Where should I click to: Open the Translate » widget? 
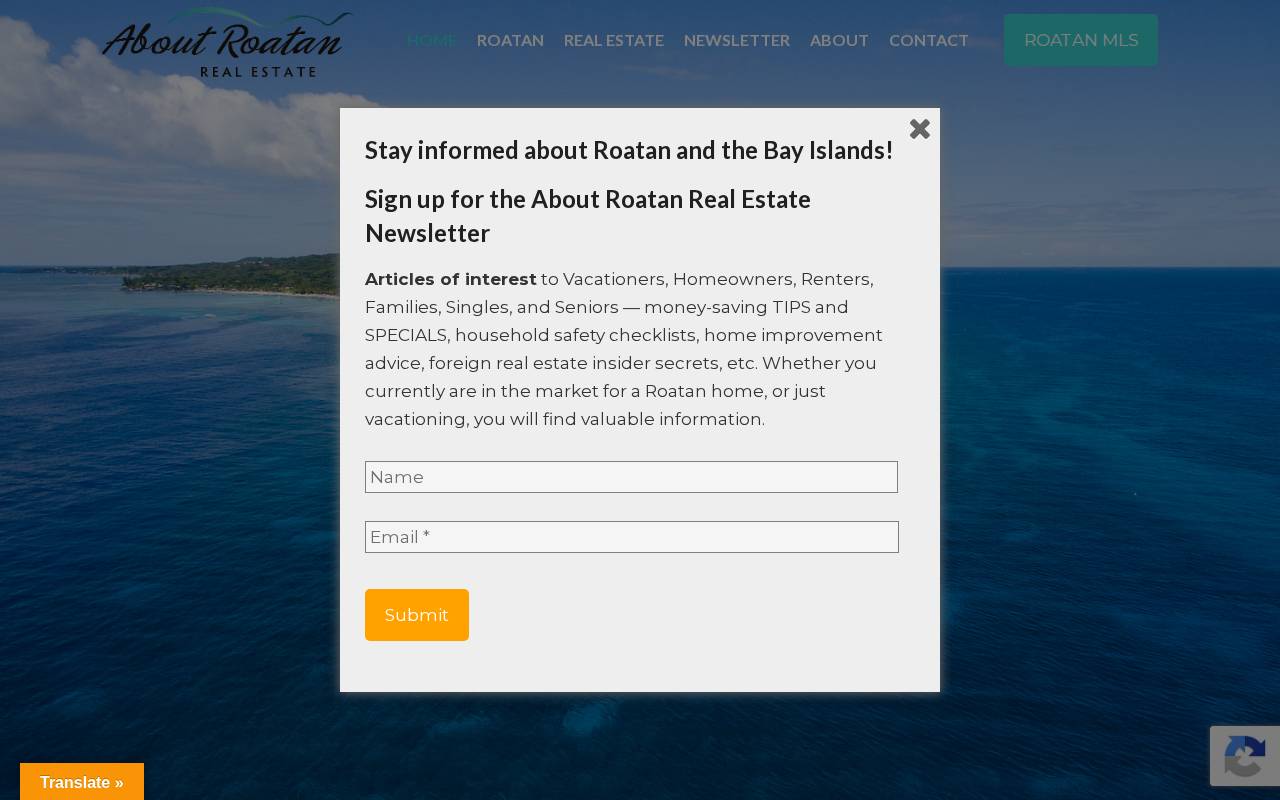tap(82, 782)
